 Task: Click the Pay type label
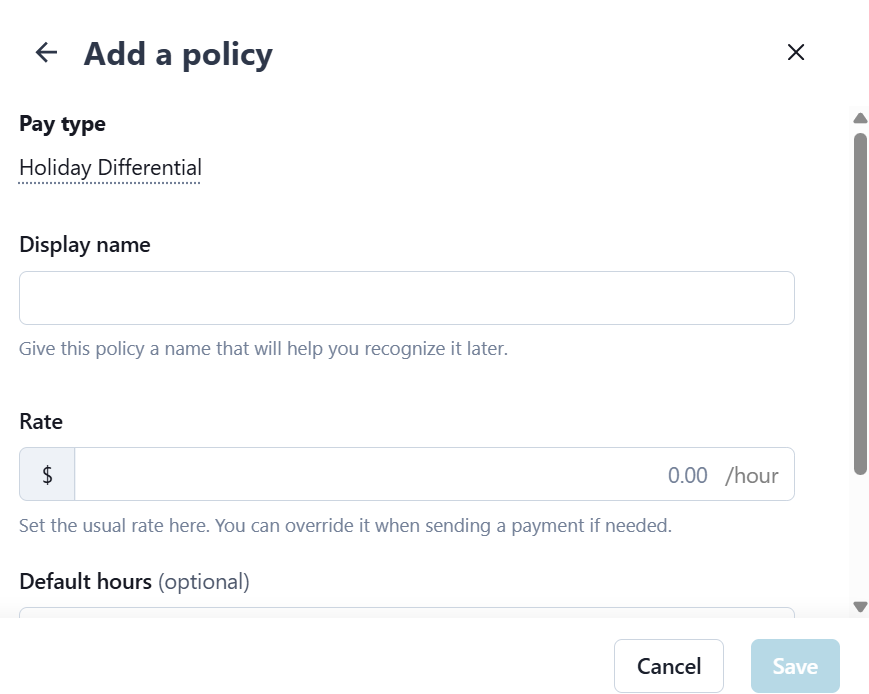point(62,124)
